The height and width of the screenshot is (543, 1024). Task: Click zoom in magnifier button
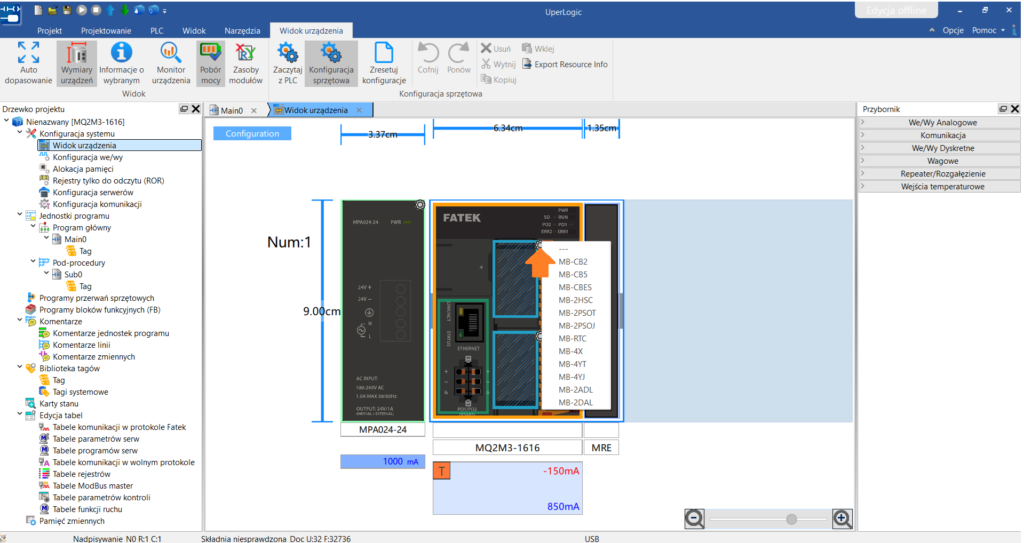point(842,519)
